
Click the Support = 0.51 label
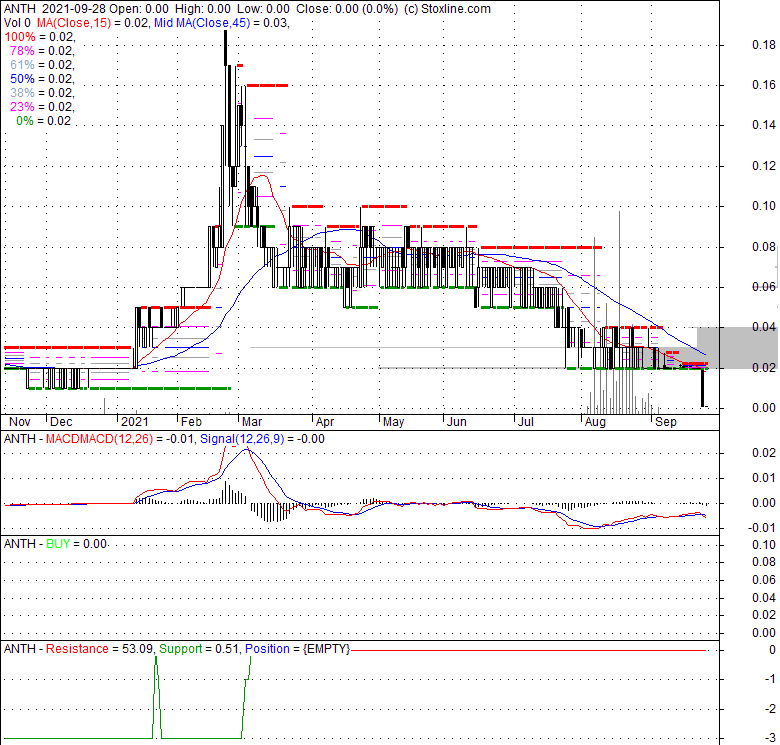click(199, 649)
